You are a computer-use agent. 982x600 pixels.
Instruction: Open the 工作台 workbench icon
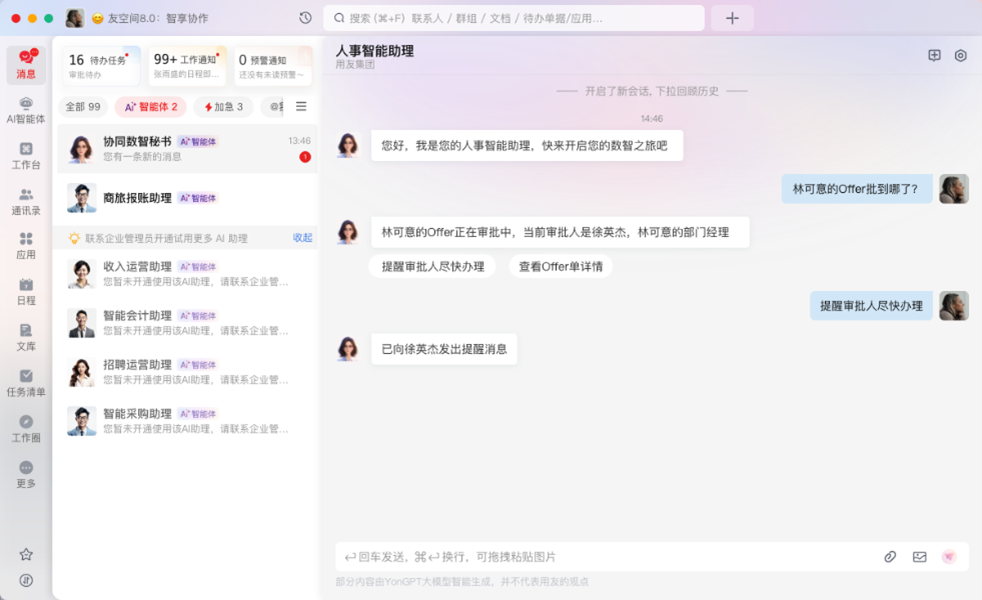(x=26, y=155)
